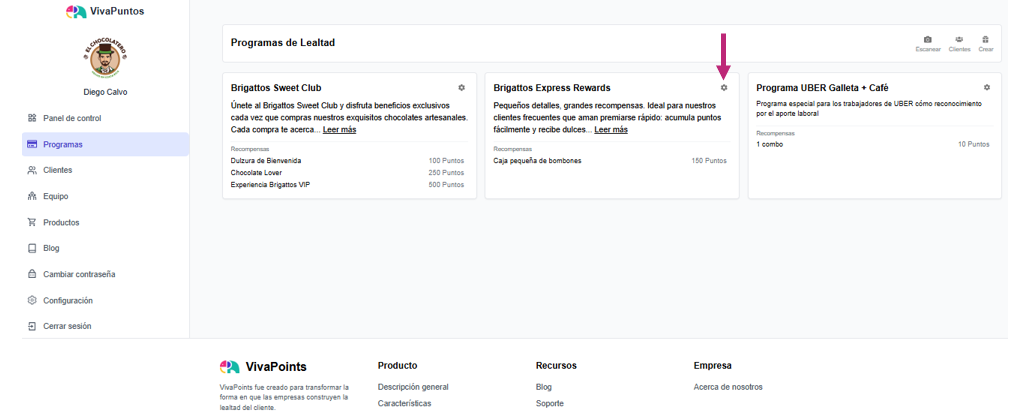
Task: Open Cambiar contraseña sidebar item
Action: click(x=105, y=274)
